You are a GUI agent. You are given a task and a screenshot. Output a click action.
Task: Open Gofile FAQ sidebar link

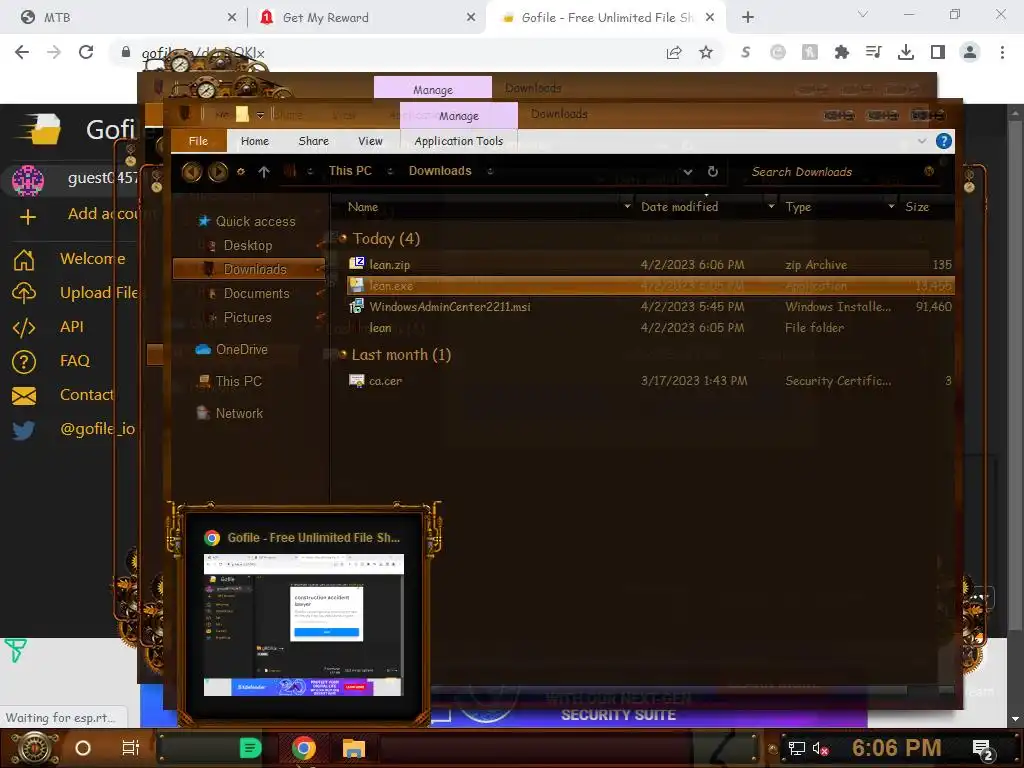click(x=74, y=360)
